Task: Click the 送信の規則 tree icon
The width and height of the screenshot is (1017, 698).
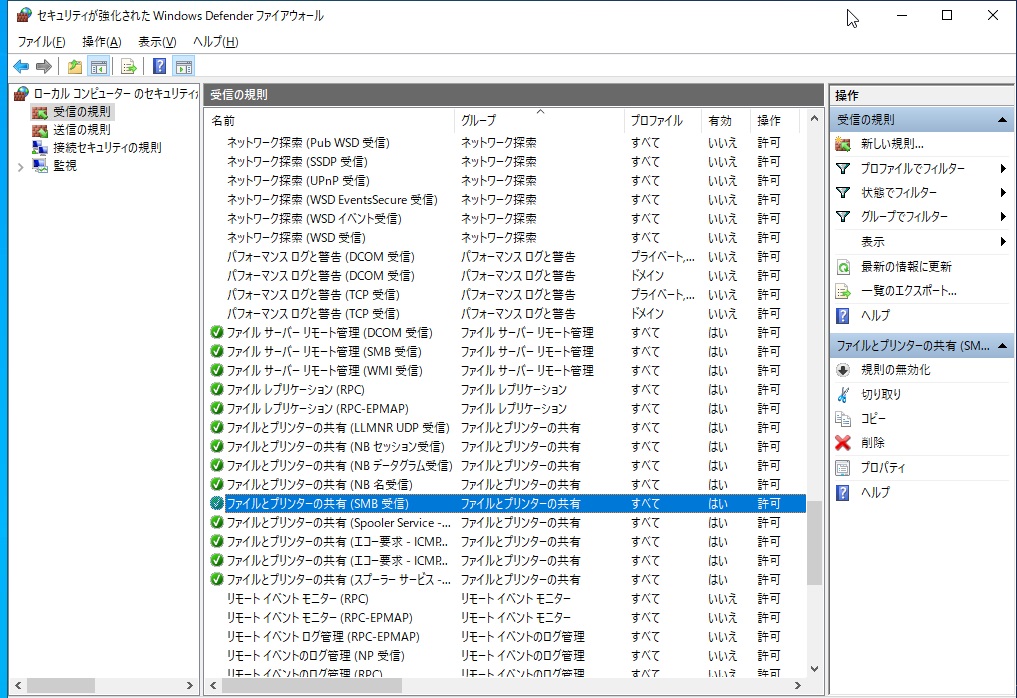Action: tap(40, 130)
